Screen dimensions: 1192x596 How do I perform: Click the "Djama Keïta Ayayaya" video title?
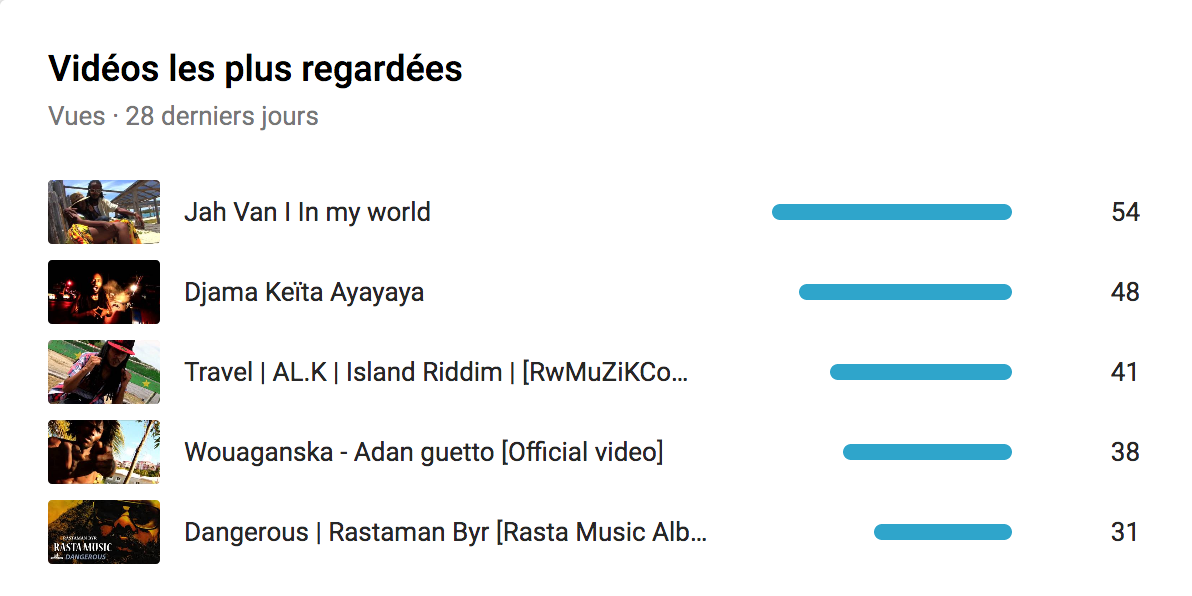(x=304, y=292)
